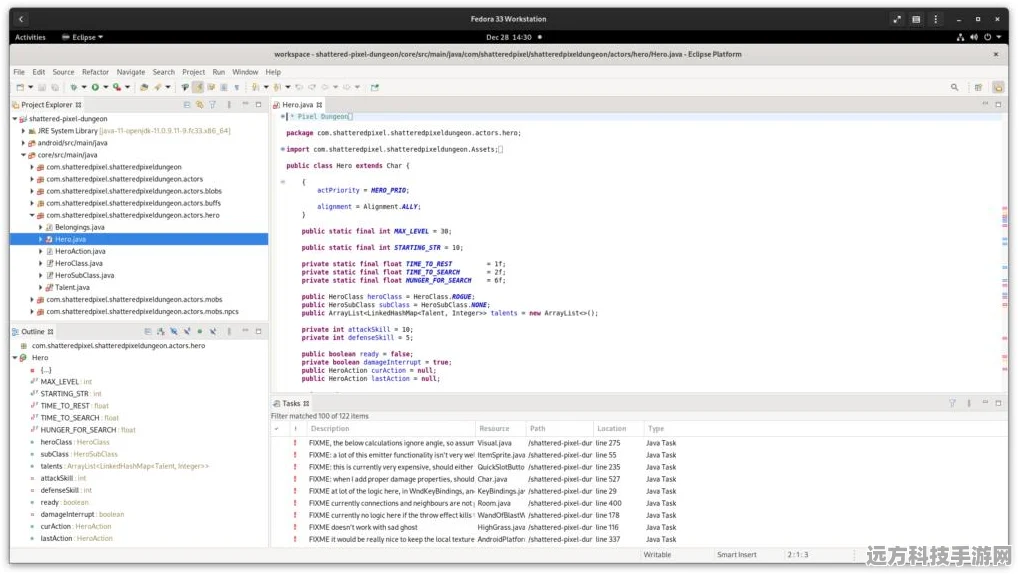Image resolution: width=1018 pixels, height=574 pixels.
Task: Open the Navigate menu
Action: click(x=130, y=72)
